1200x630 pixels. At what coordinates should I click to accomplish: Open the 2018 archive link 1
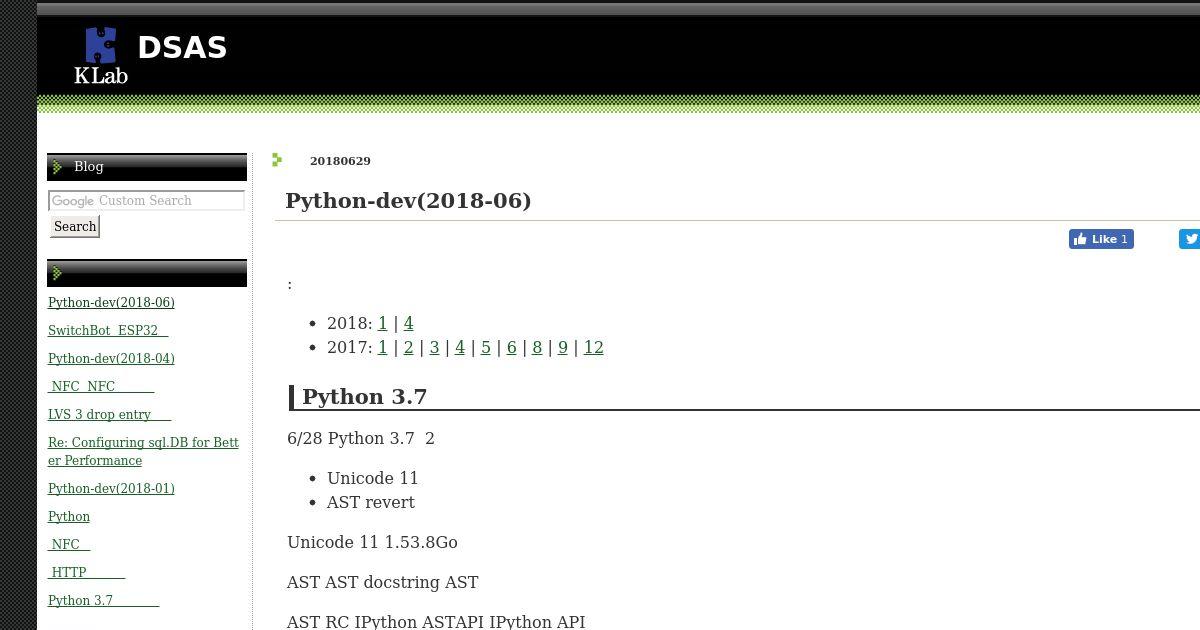(x=382, y=324)
